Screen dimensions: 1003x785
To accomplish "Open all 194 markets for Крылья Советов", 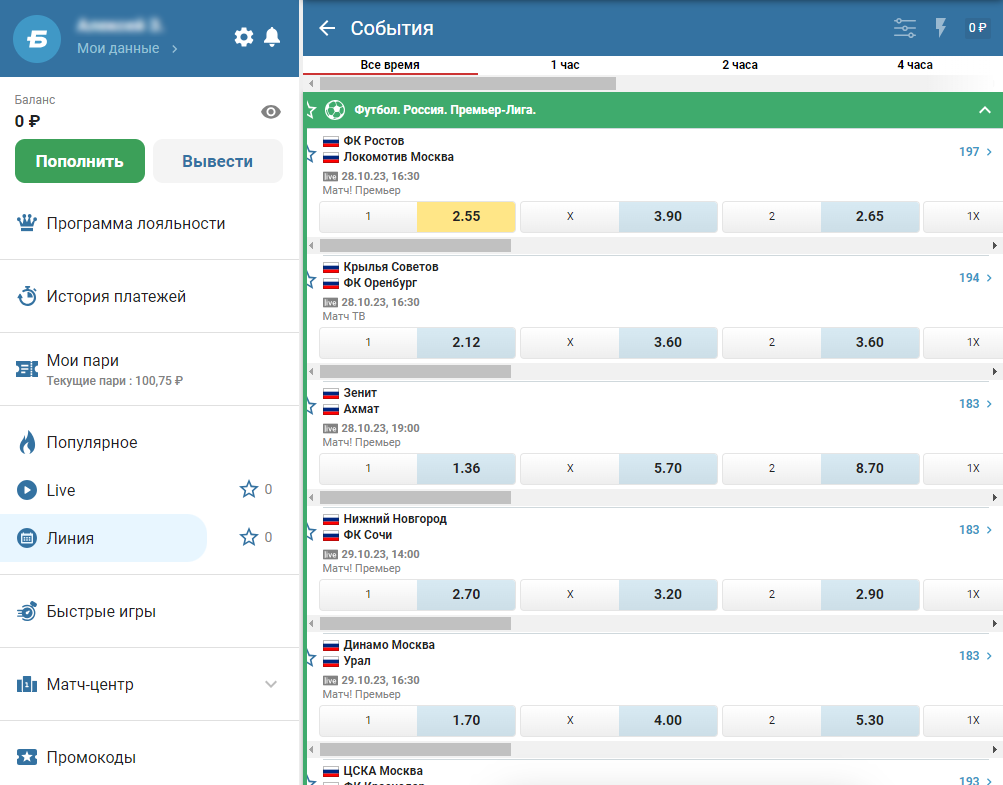I will click(975, 278).
